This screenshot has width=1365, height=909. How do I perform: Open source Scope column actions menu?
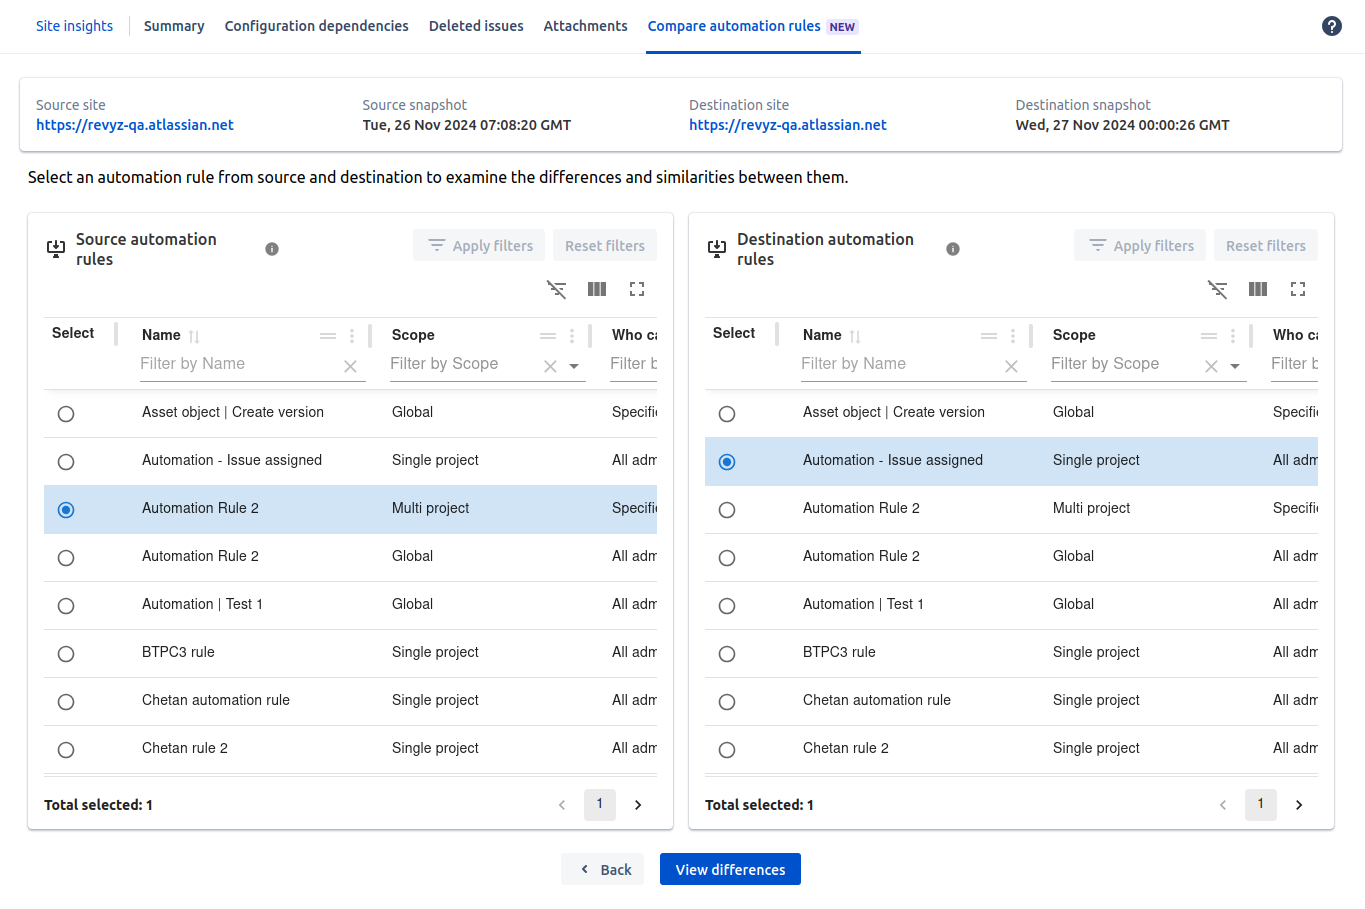[572, 336]
